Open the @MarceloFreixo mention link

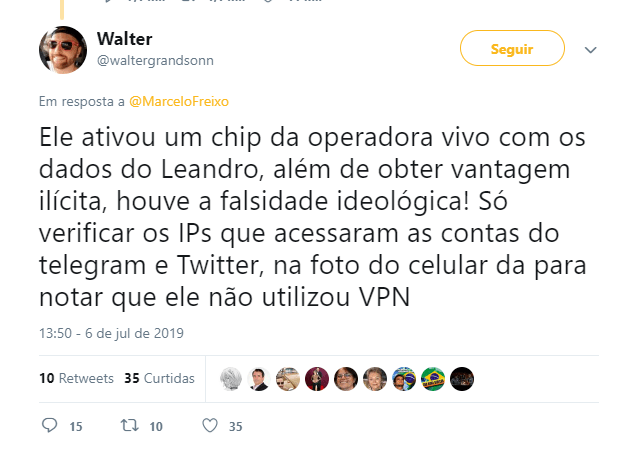(179, 101)
